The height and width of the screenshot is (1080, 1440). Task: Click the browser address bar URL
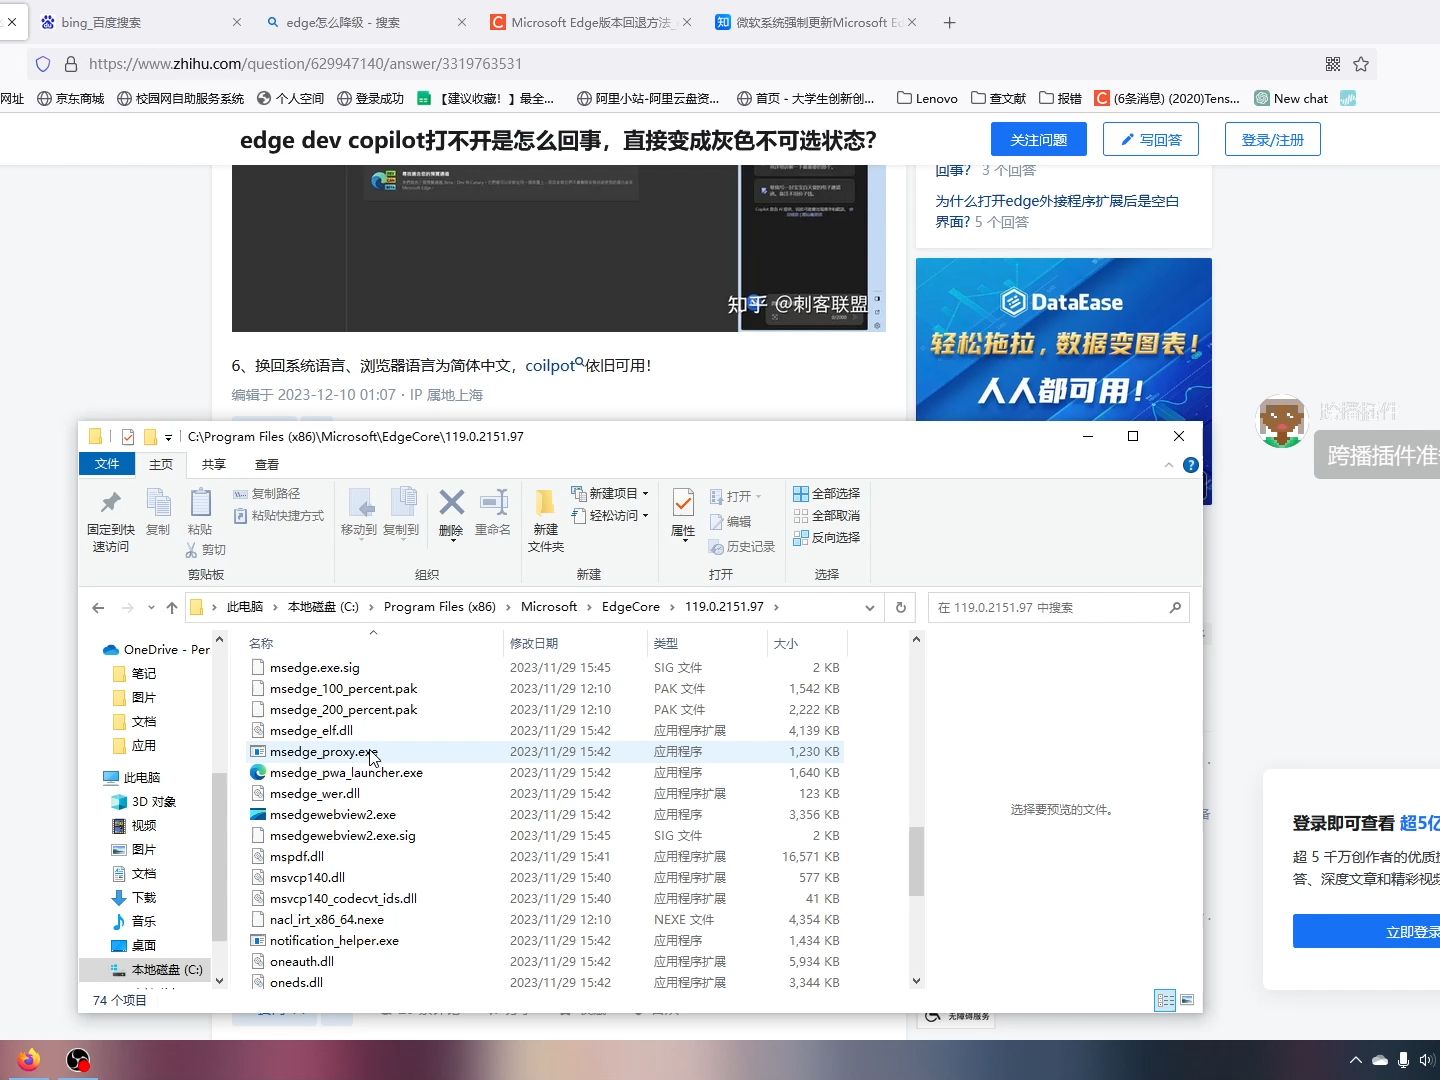click(x=305, y=64)
